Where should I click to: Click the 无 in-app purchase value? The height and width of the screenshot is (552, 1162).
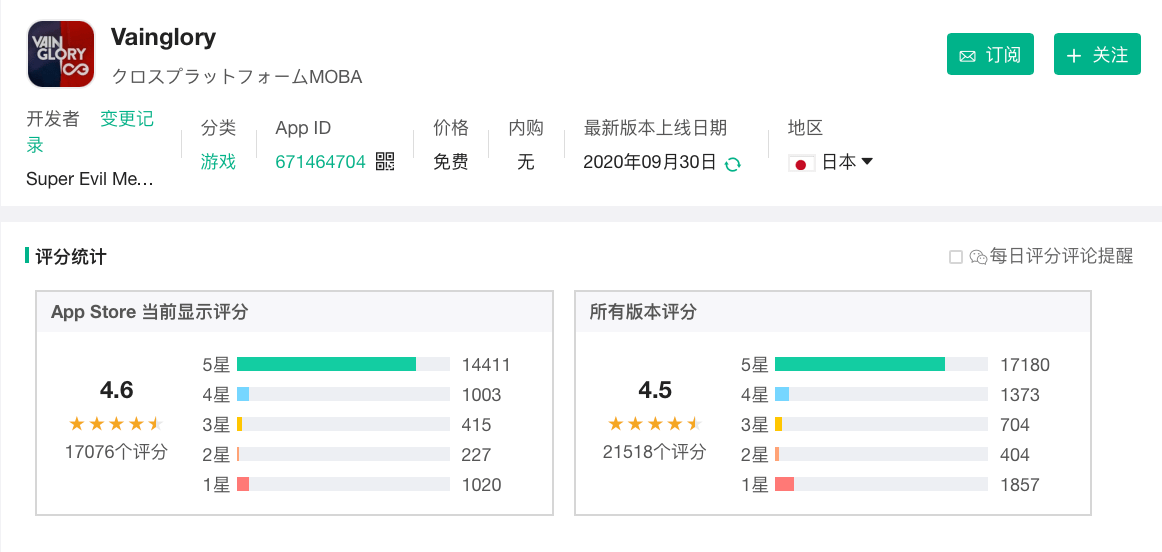525,162
